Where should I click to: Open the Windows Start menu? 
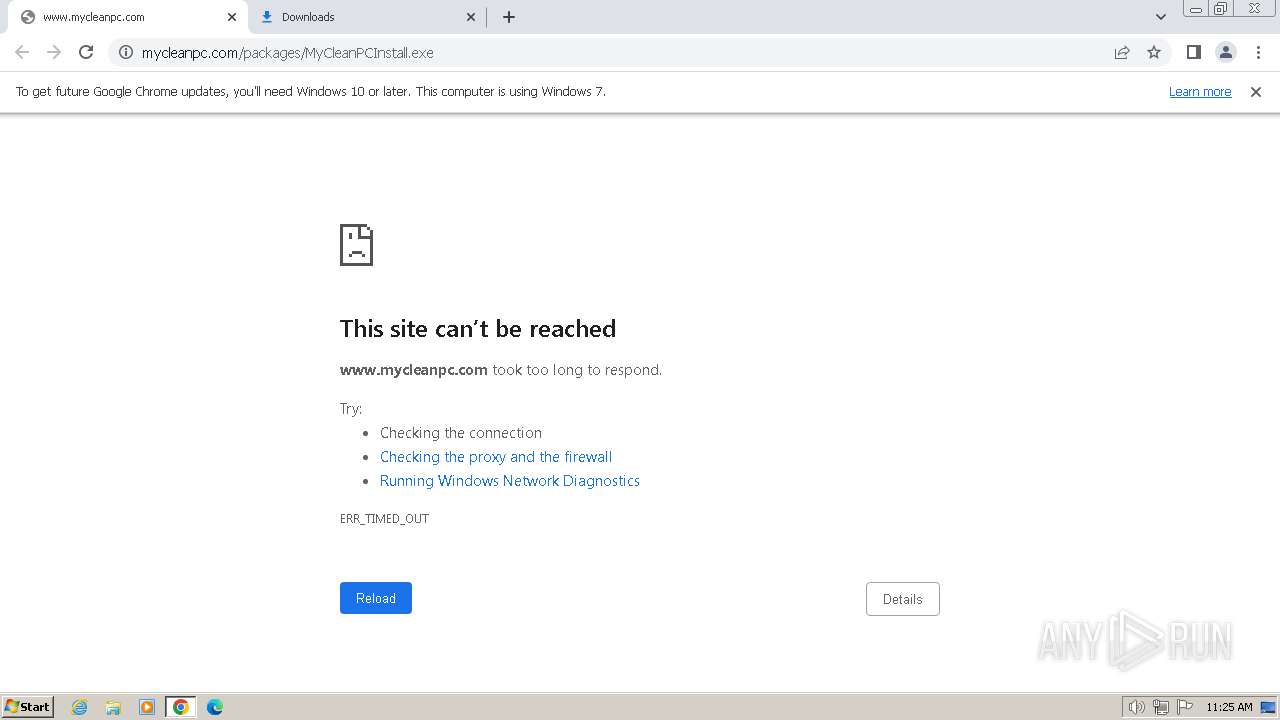28,707
